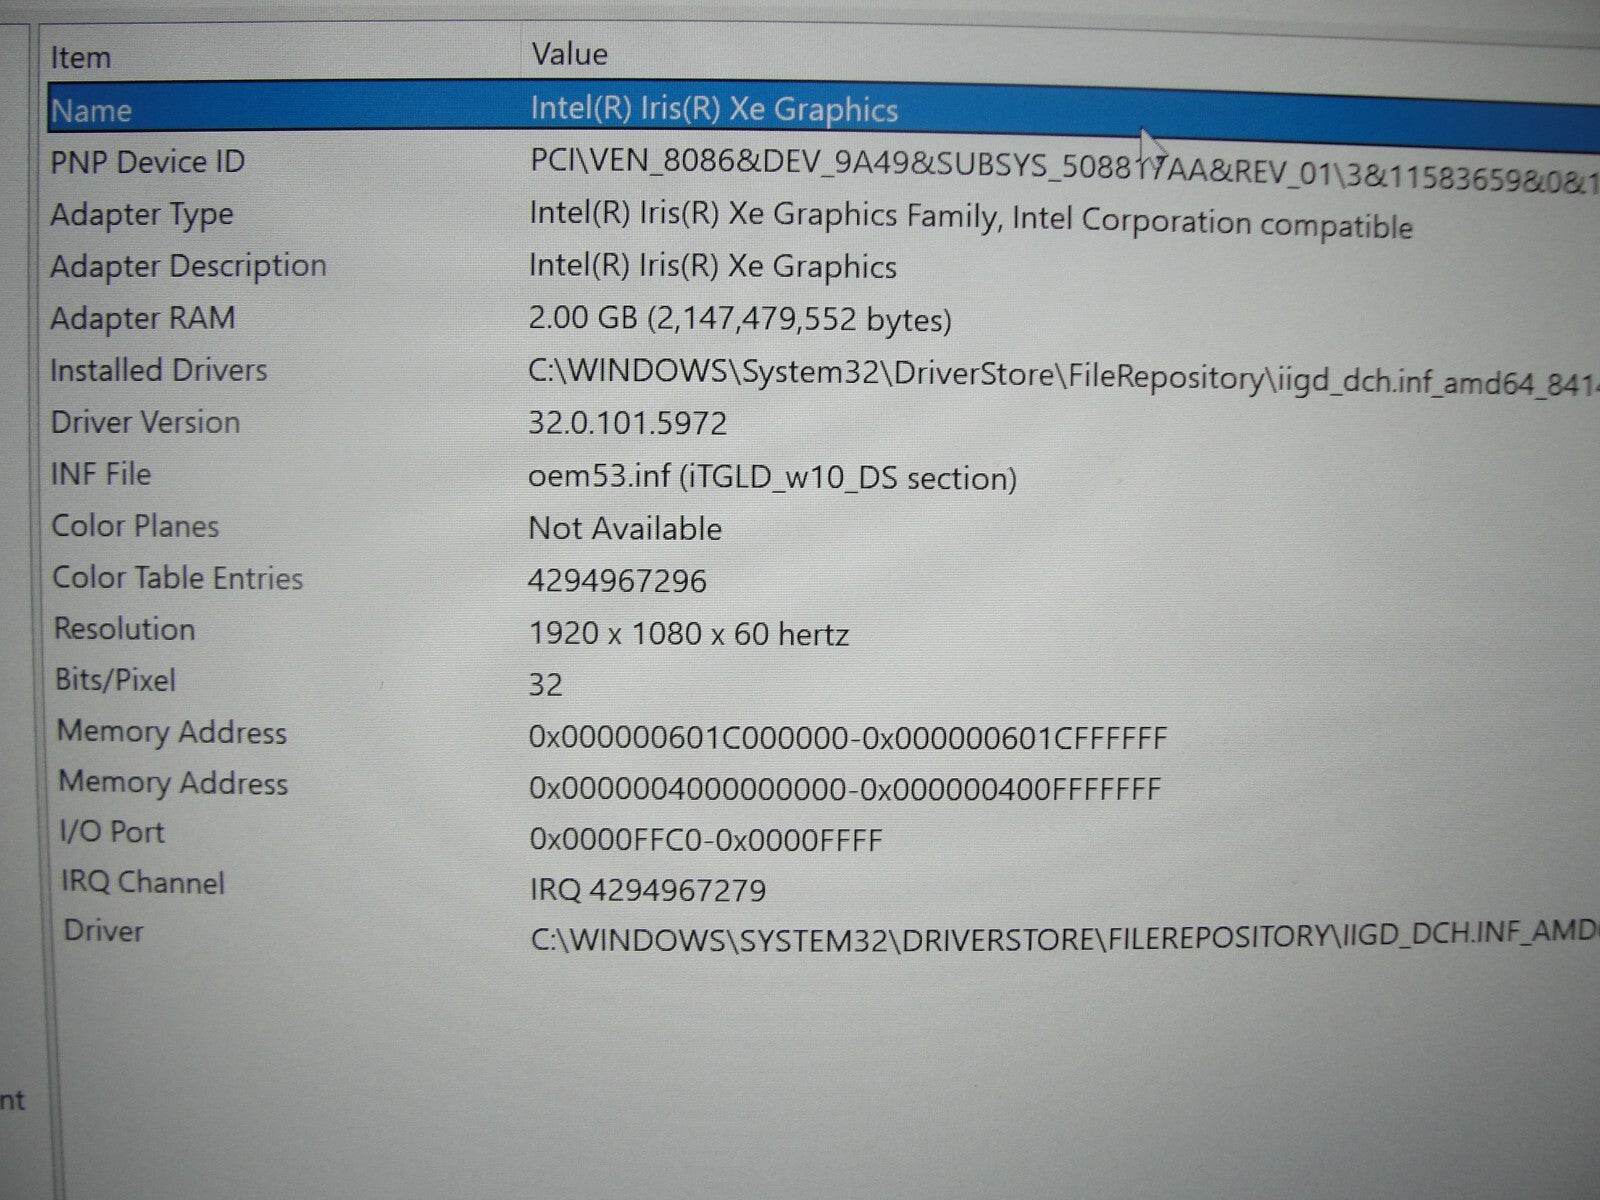Select the highlighted Name row

(92, 110)
